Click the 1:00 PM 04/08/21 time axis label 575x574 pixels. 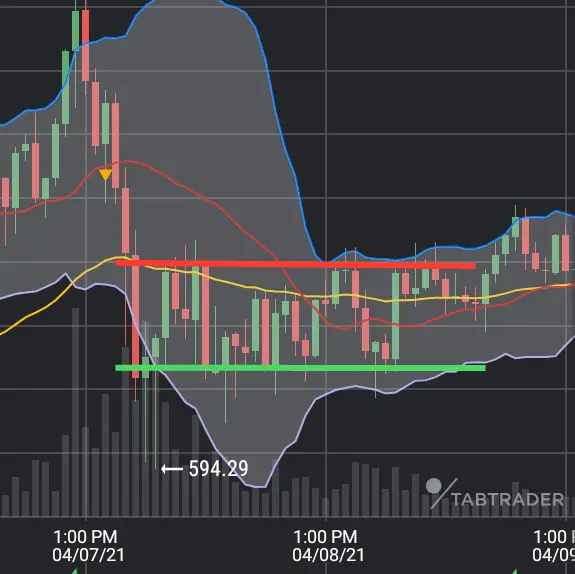(327, 546)
